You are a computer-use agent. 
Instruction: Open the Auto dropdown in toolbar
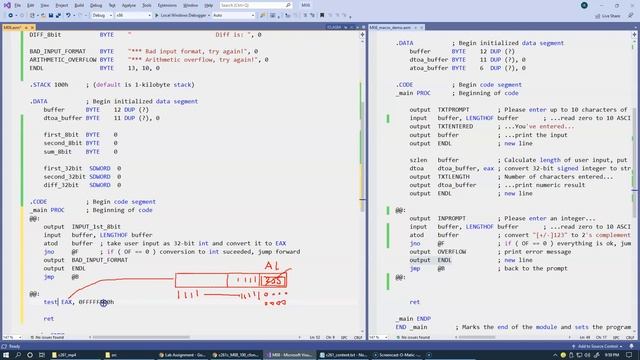(x=234, y=16)
